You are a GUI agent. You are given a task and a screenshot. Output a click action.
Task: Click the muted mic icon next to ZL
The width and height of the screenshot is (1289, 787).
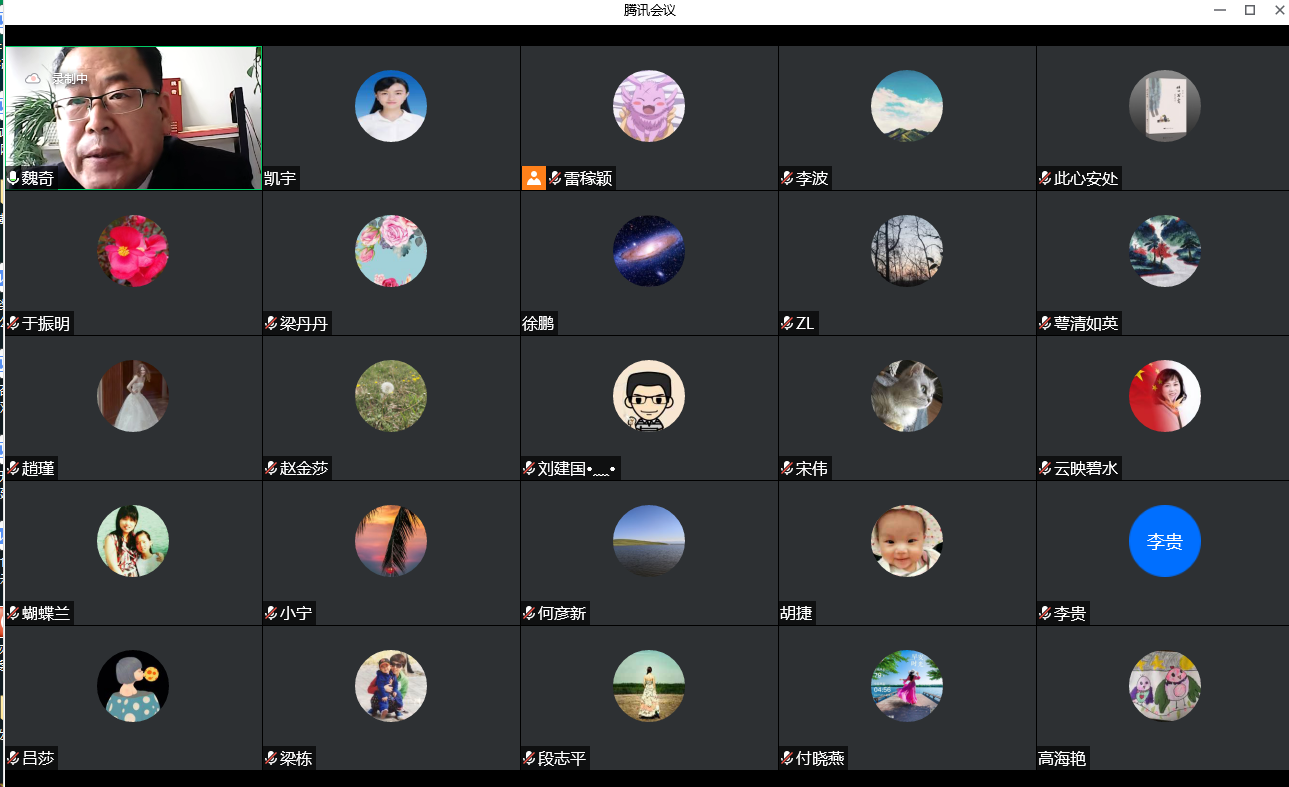pyautogui.click(x=787, y=324)
